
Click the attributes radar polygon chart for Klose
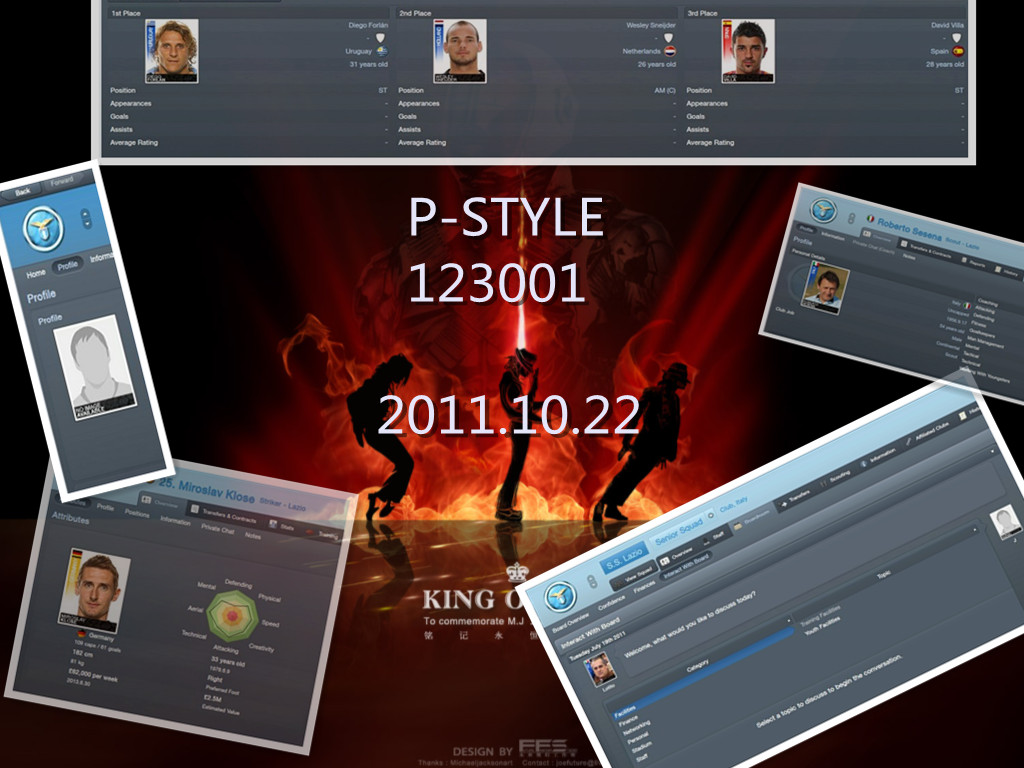coord(232,615)
